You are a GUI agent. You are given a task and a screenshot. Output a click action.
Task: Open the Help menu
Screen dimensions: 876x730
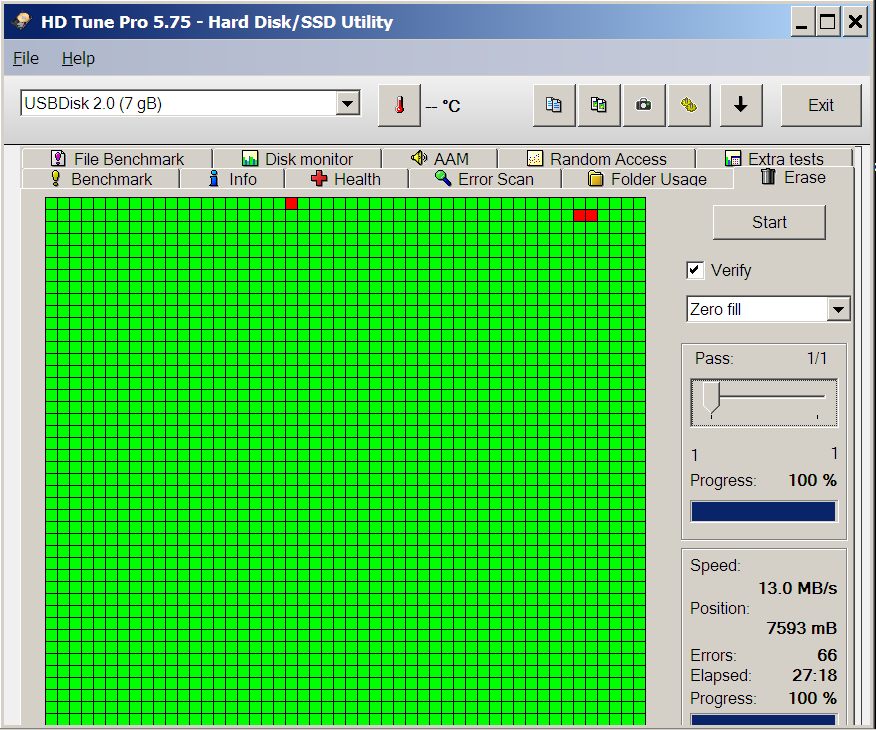(78, 58)
